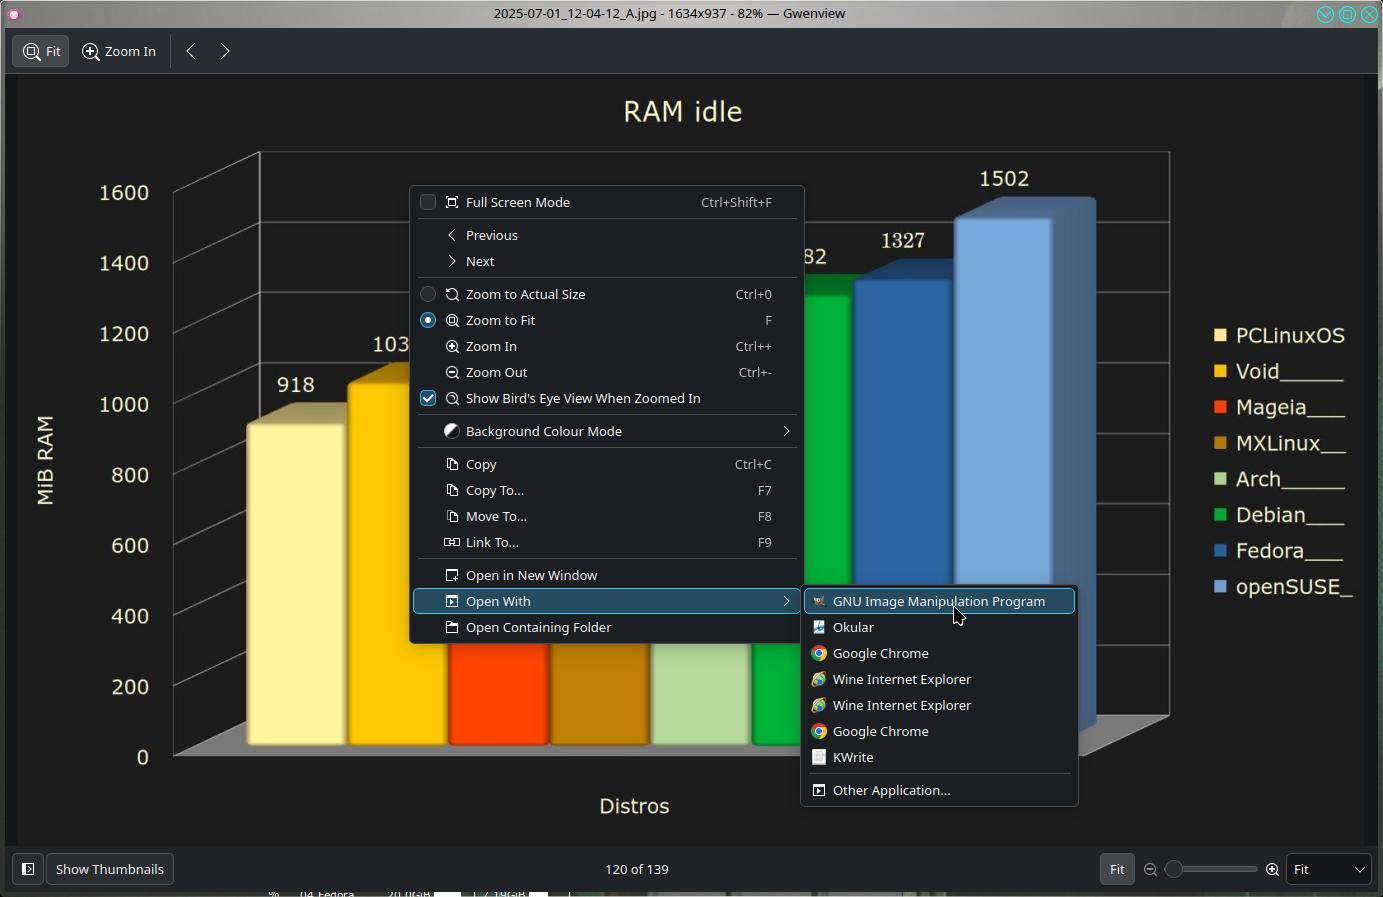Image resolution: width=1383 pixels, height=897 pixels.
Task: Expand the Open With submenu arrow
Action: 786,601
